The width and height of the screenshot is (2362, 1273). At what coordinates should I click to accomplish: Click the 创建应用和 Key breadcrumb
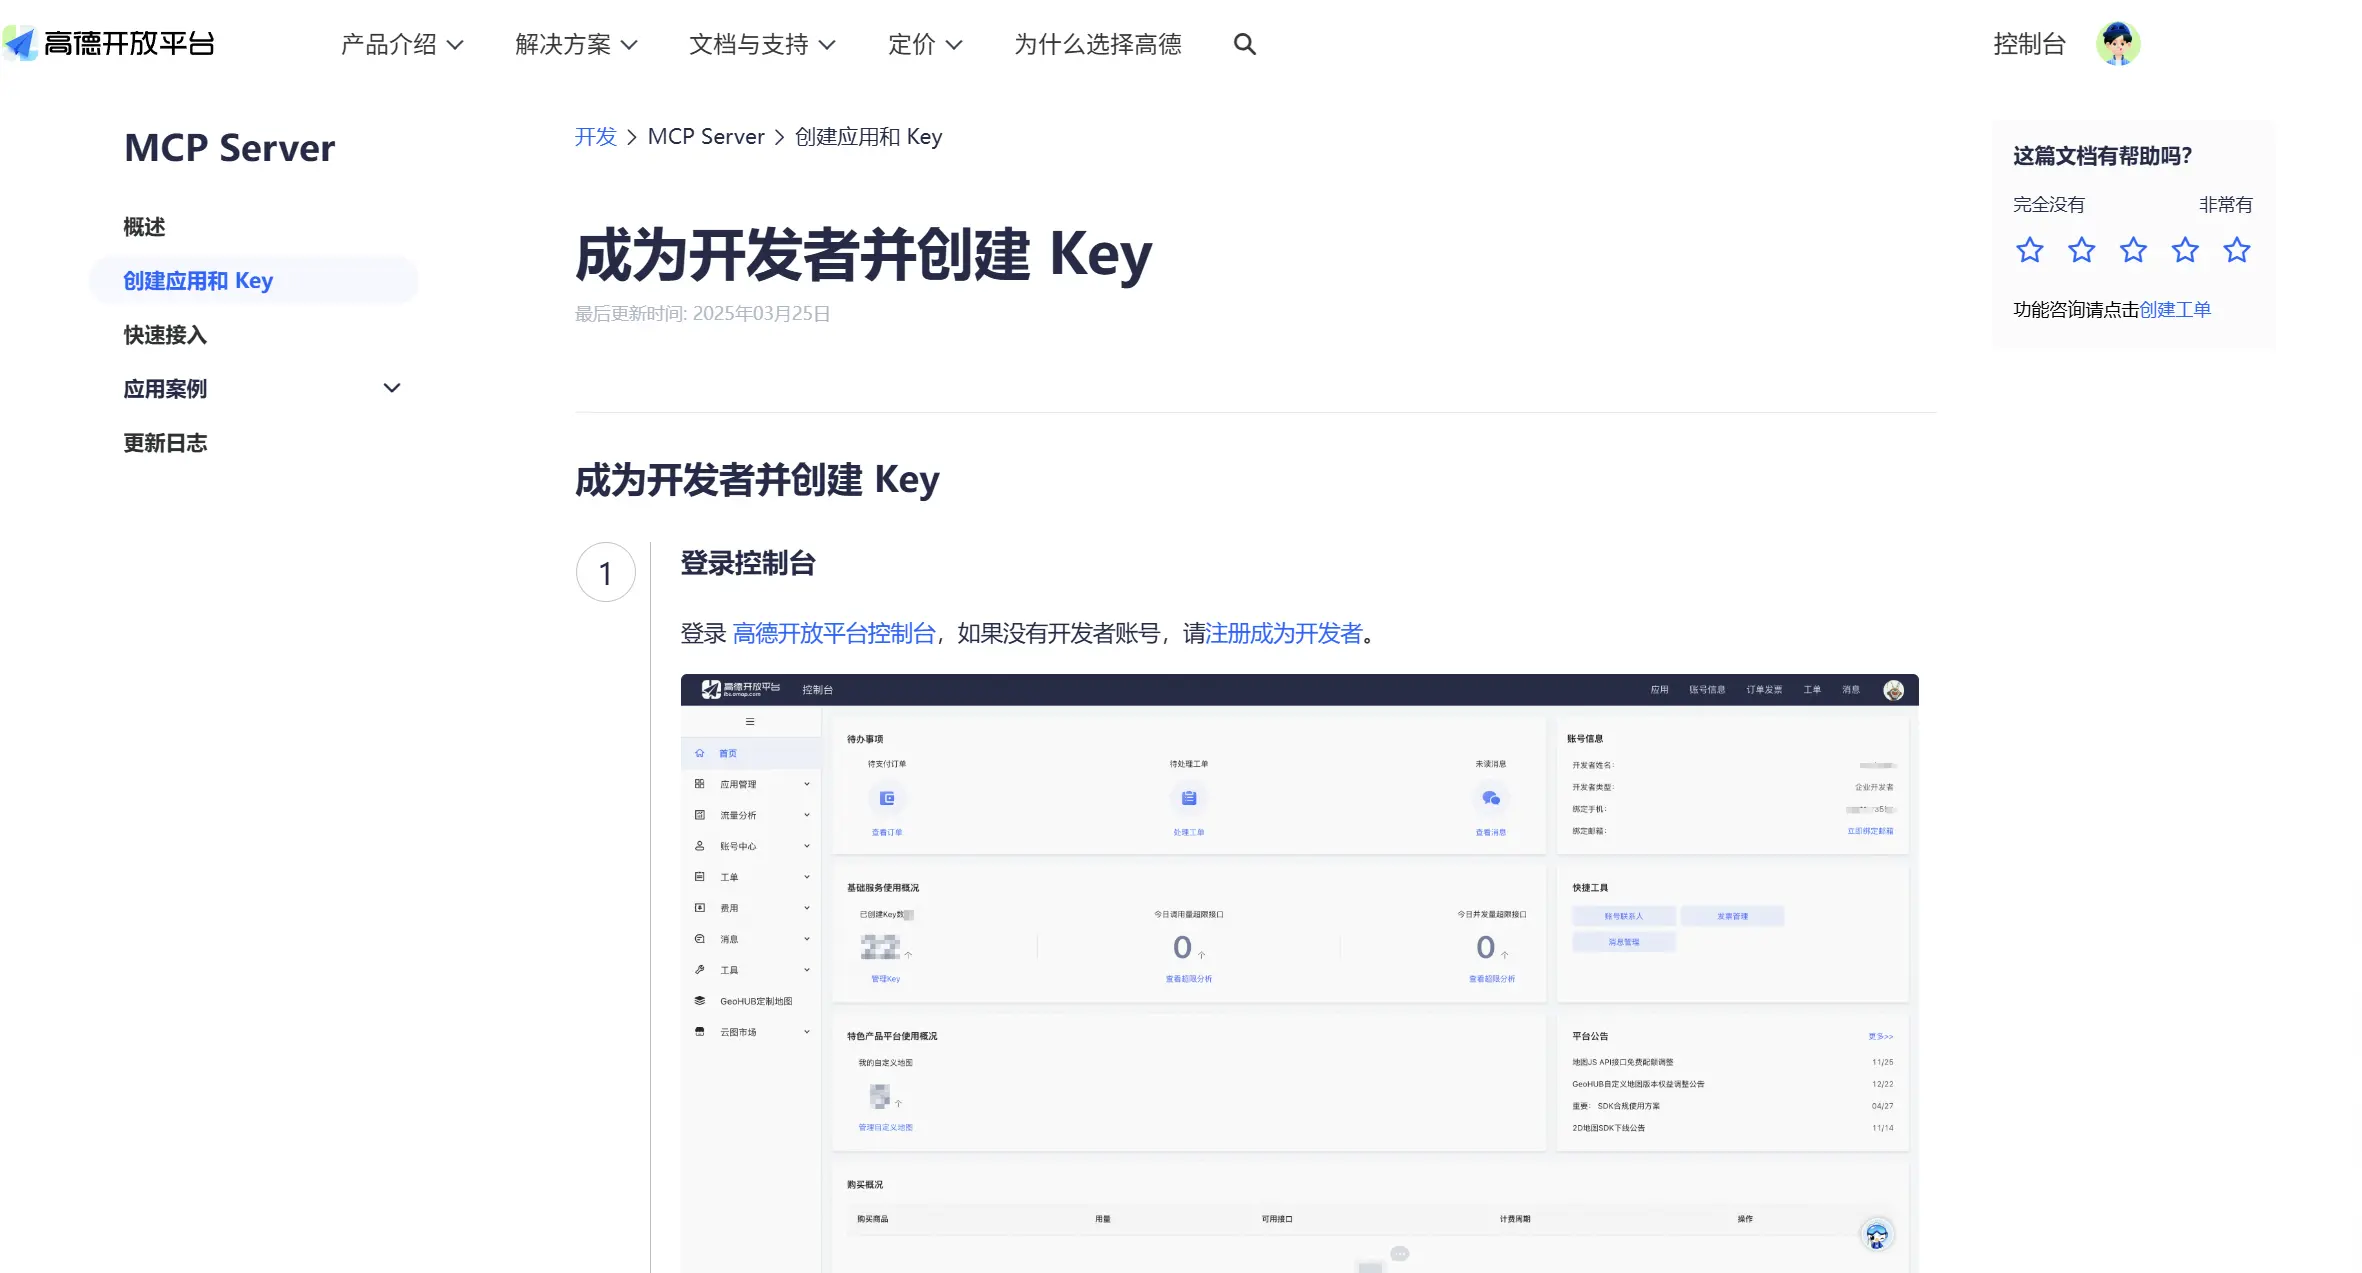tap(868, 137)
